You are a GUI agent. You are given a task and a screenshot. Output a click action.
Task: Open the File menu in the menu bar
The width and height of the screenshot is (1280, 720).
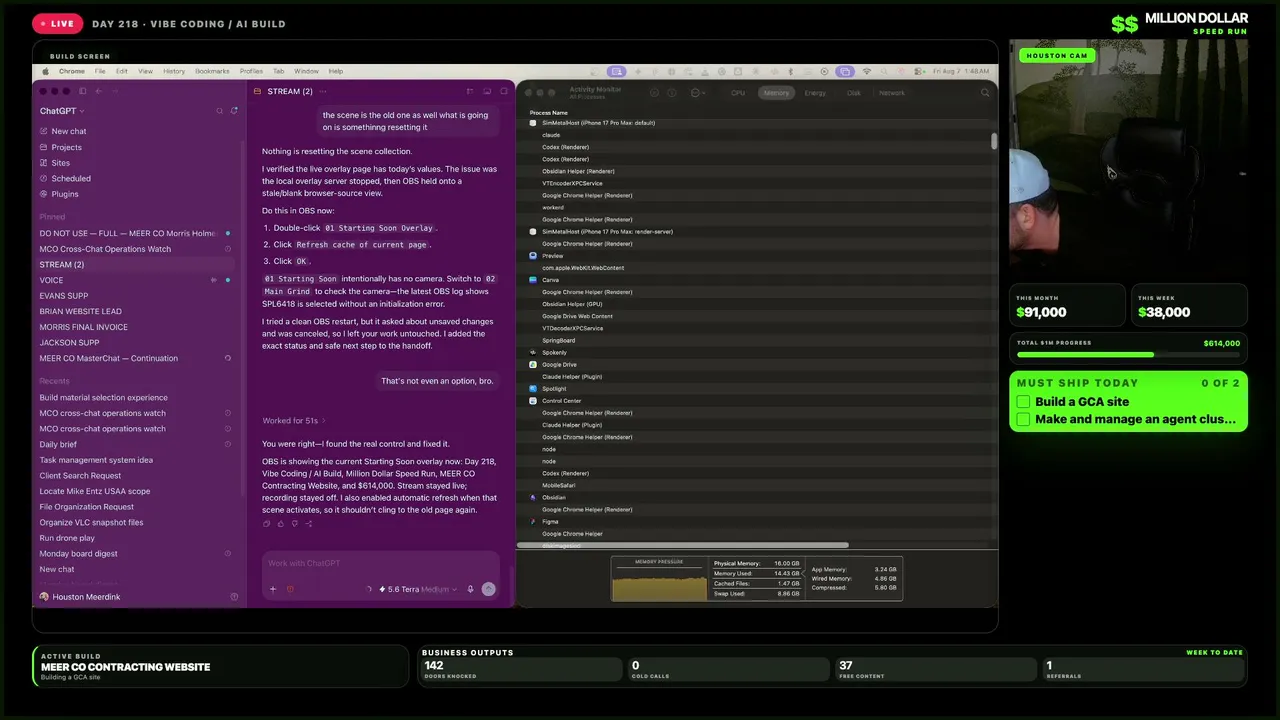(x=100, y=71)
